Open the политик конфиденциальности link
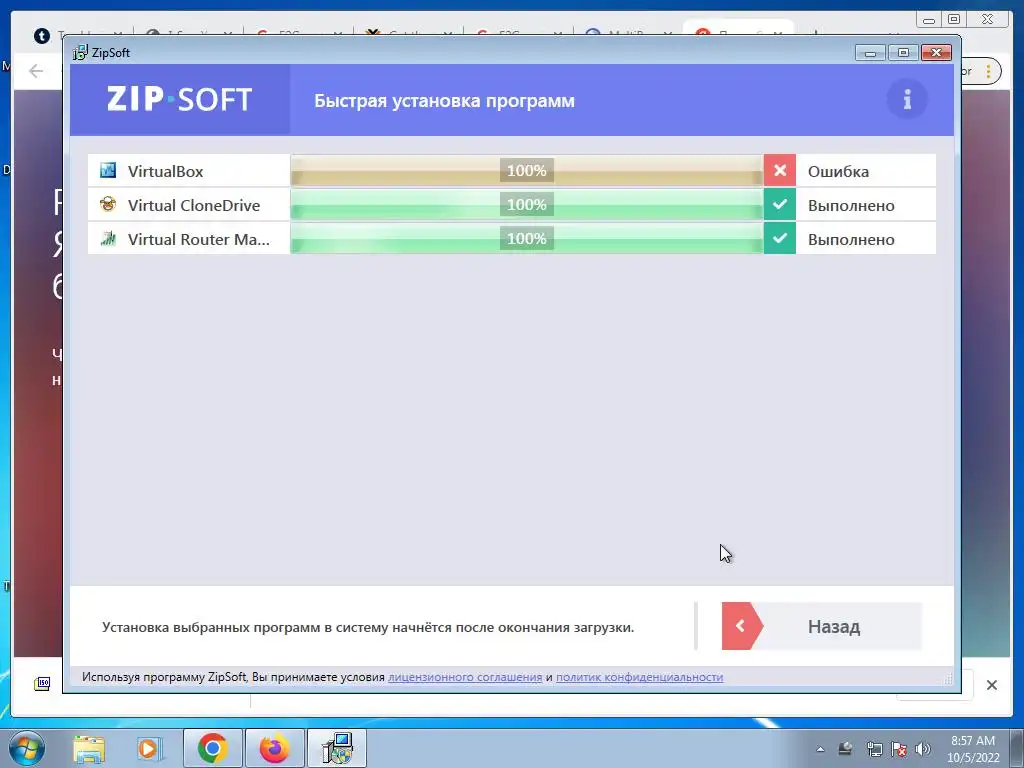Viewport: 1024px width, 768px height. 639,677
